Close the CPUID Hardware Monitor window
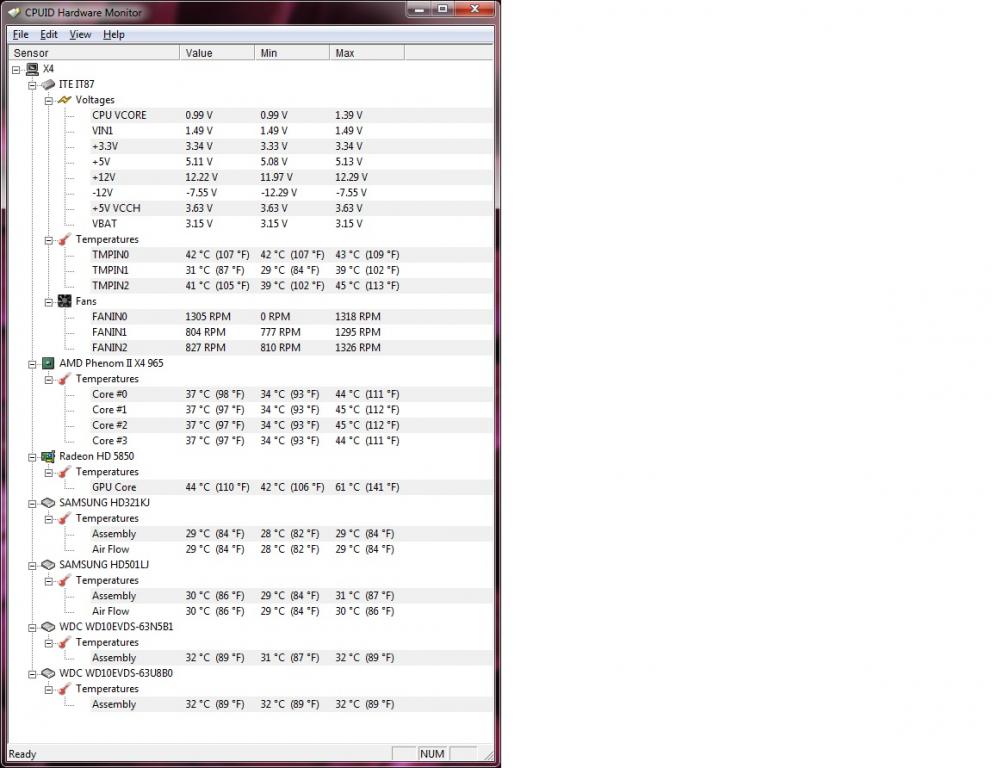The width and height of the screenshot is (992, 768). coord(476,9)
